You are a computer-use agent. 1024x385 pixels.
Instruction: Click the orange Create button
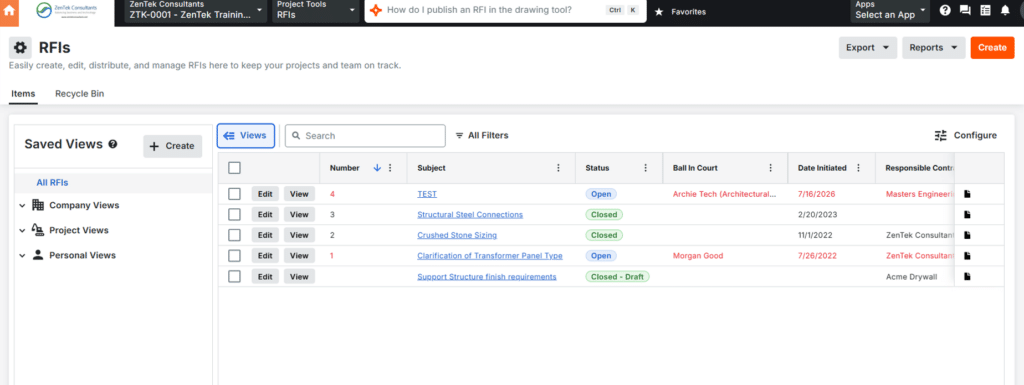coord(992,48)
